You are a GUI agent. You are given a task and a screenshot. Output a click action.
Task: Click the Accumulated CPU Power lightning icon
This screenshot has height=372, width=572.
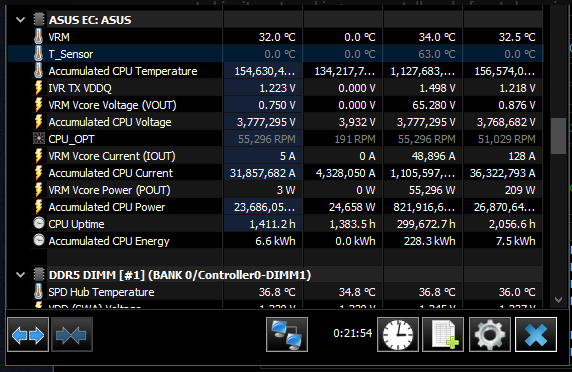point(38,207)
